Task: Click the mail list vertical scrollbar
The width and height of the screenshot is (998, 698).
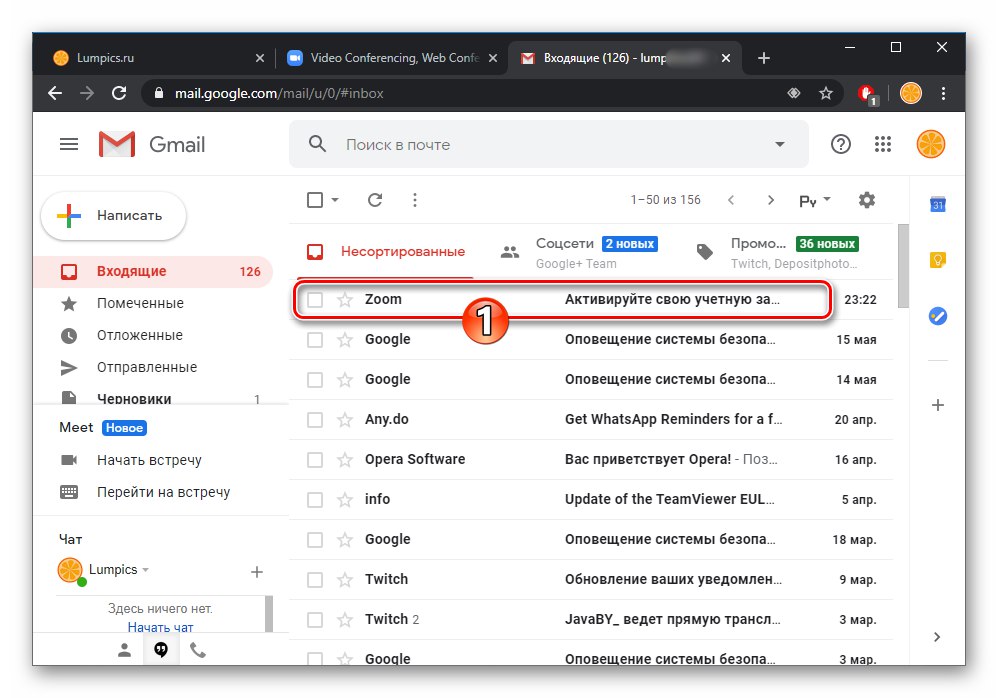Action: pyautogui.click(x=903, y=266)
